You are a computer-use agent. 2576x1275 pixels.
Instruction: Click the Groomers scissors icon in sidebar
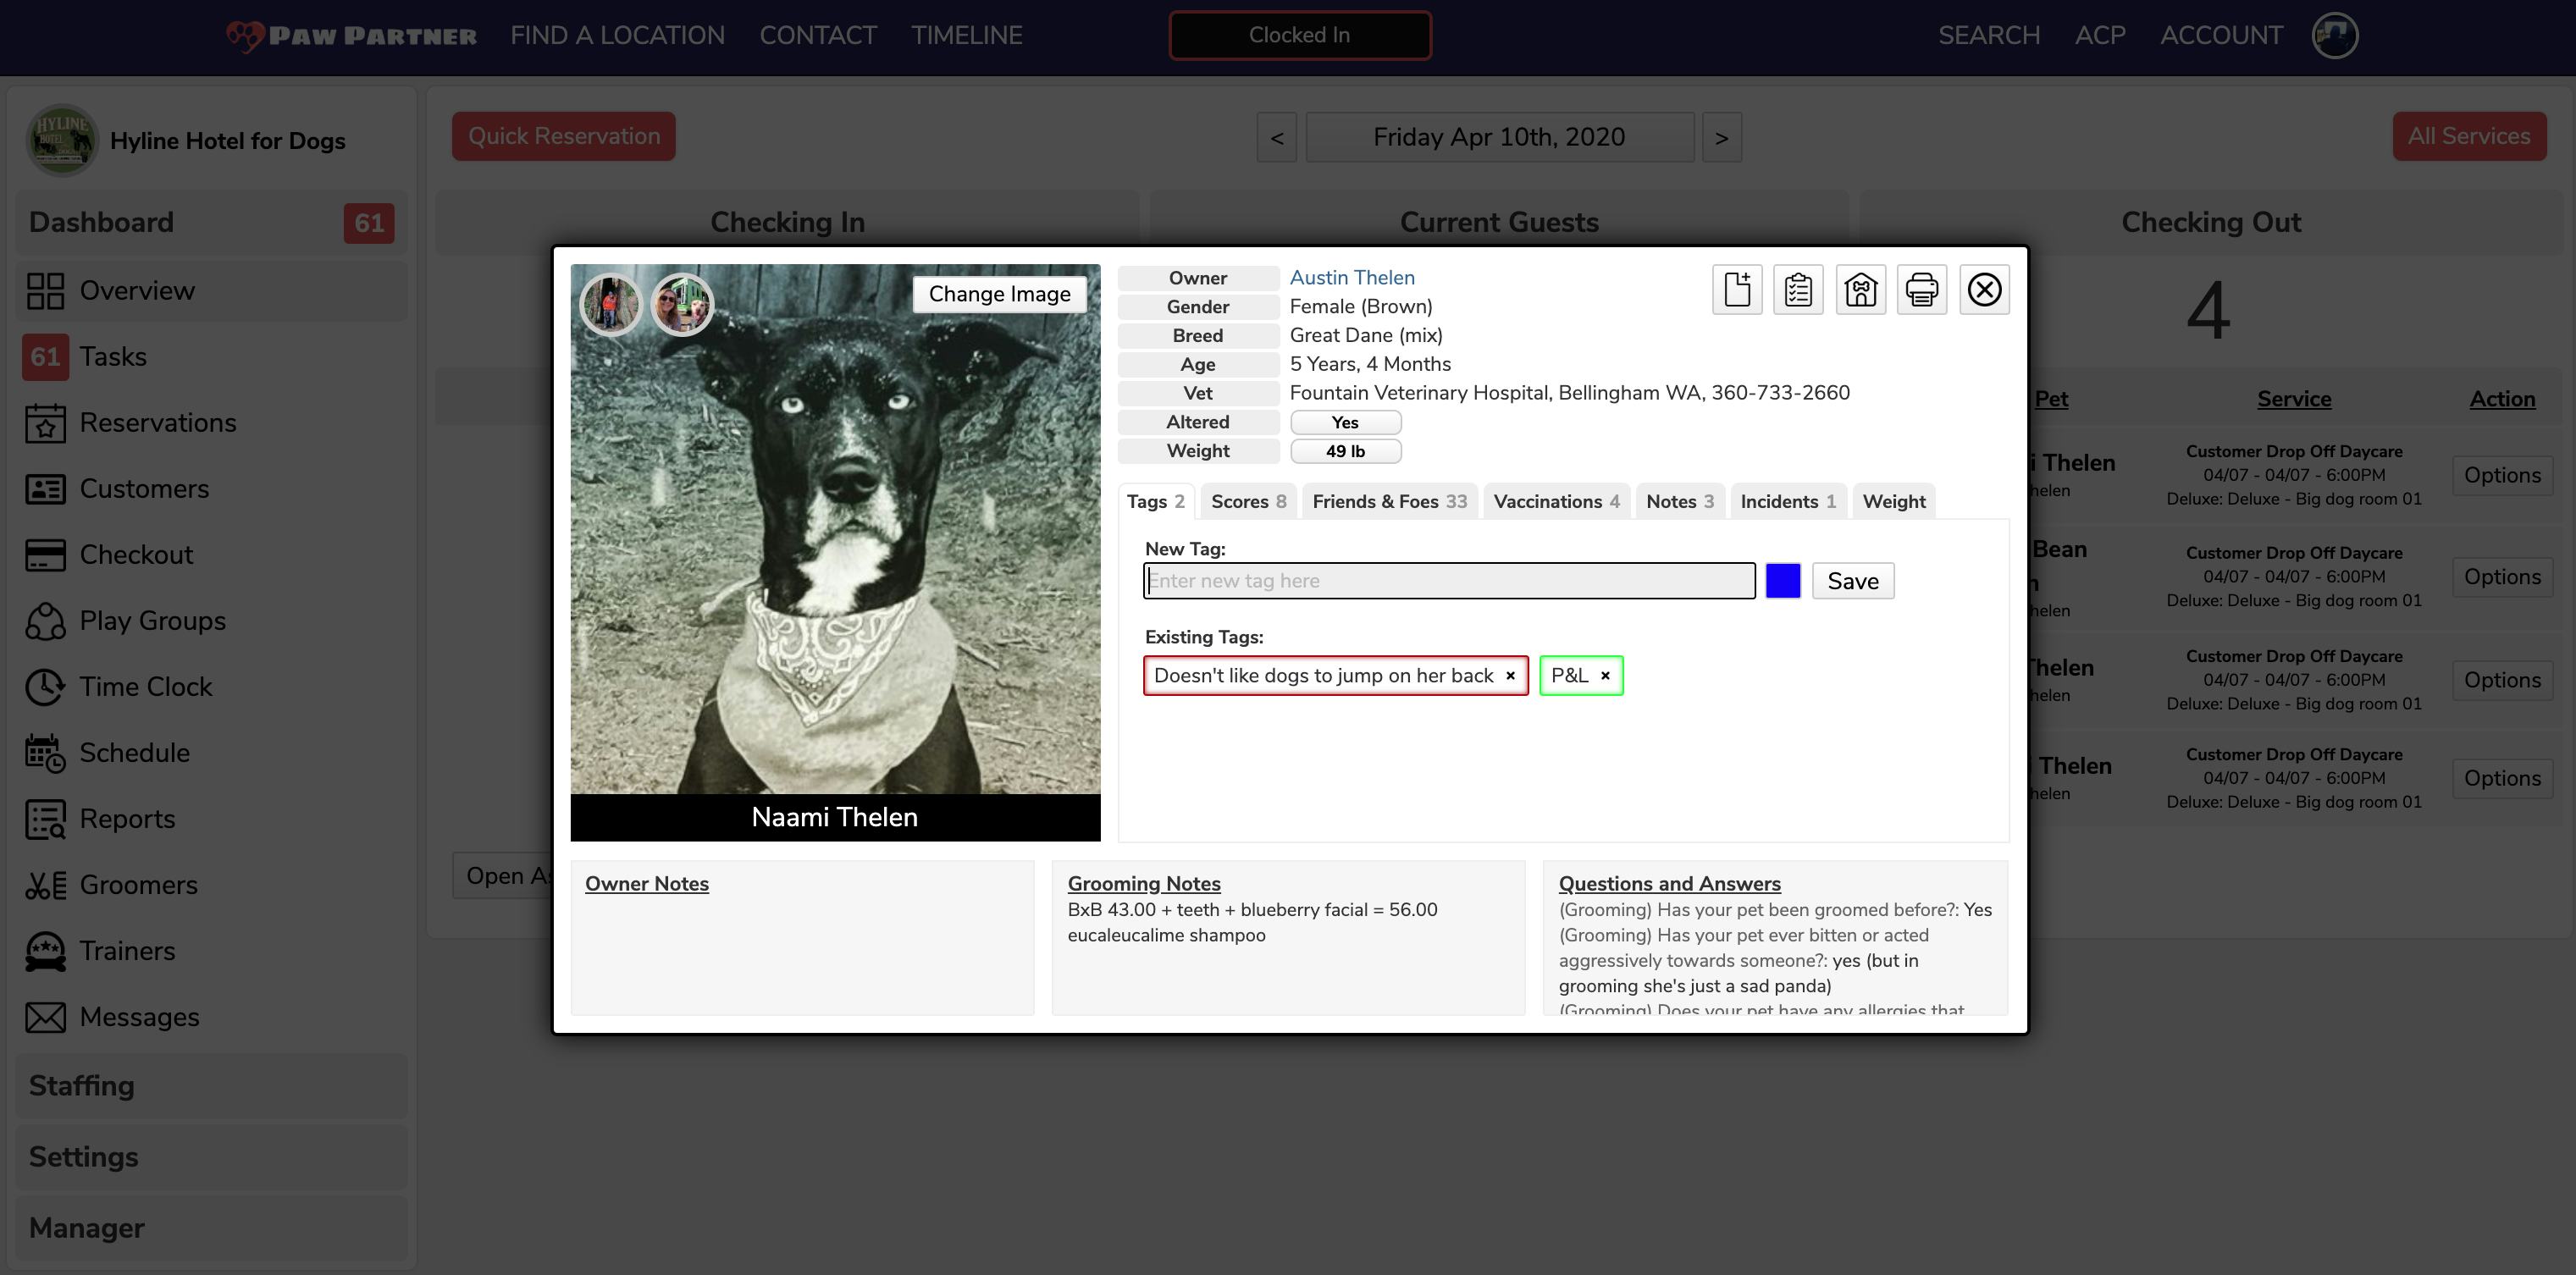44,884
